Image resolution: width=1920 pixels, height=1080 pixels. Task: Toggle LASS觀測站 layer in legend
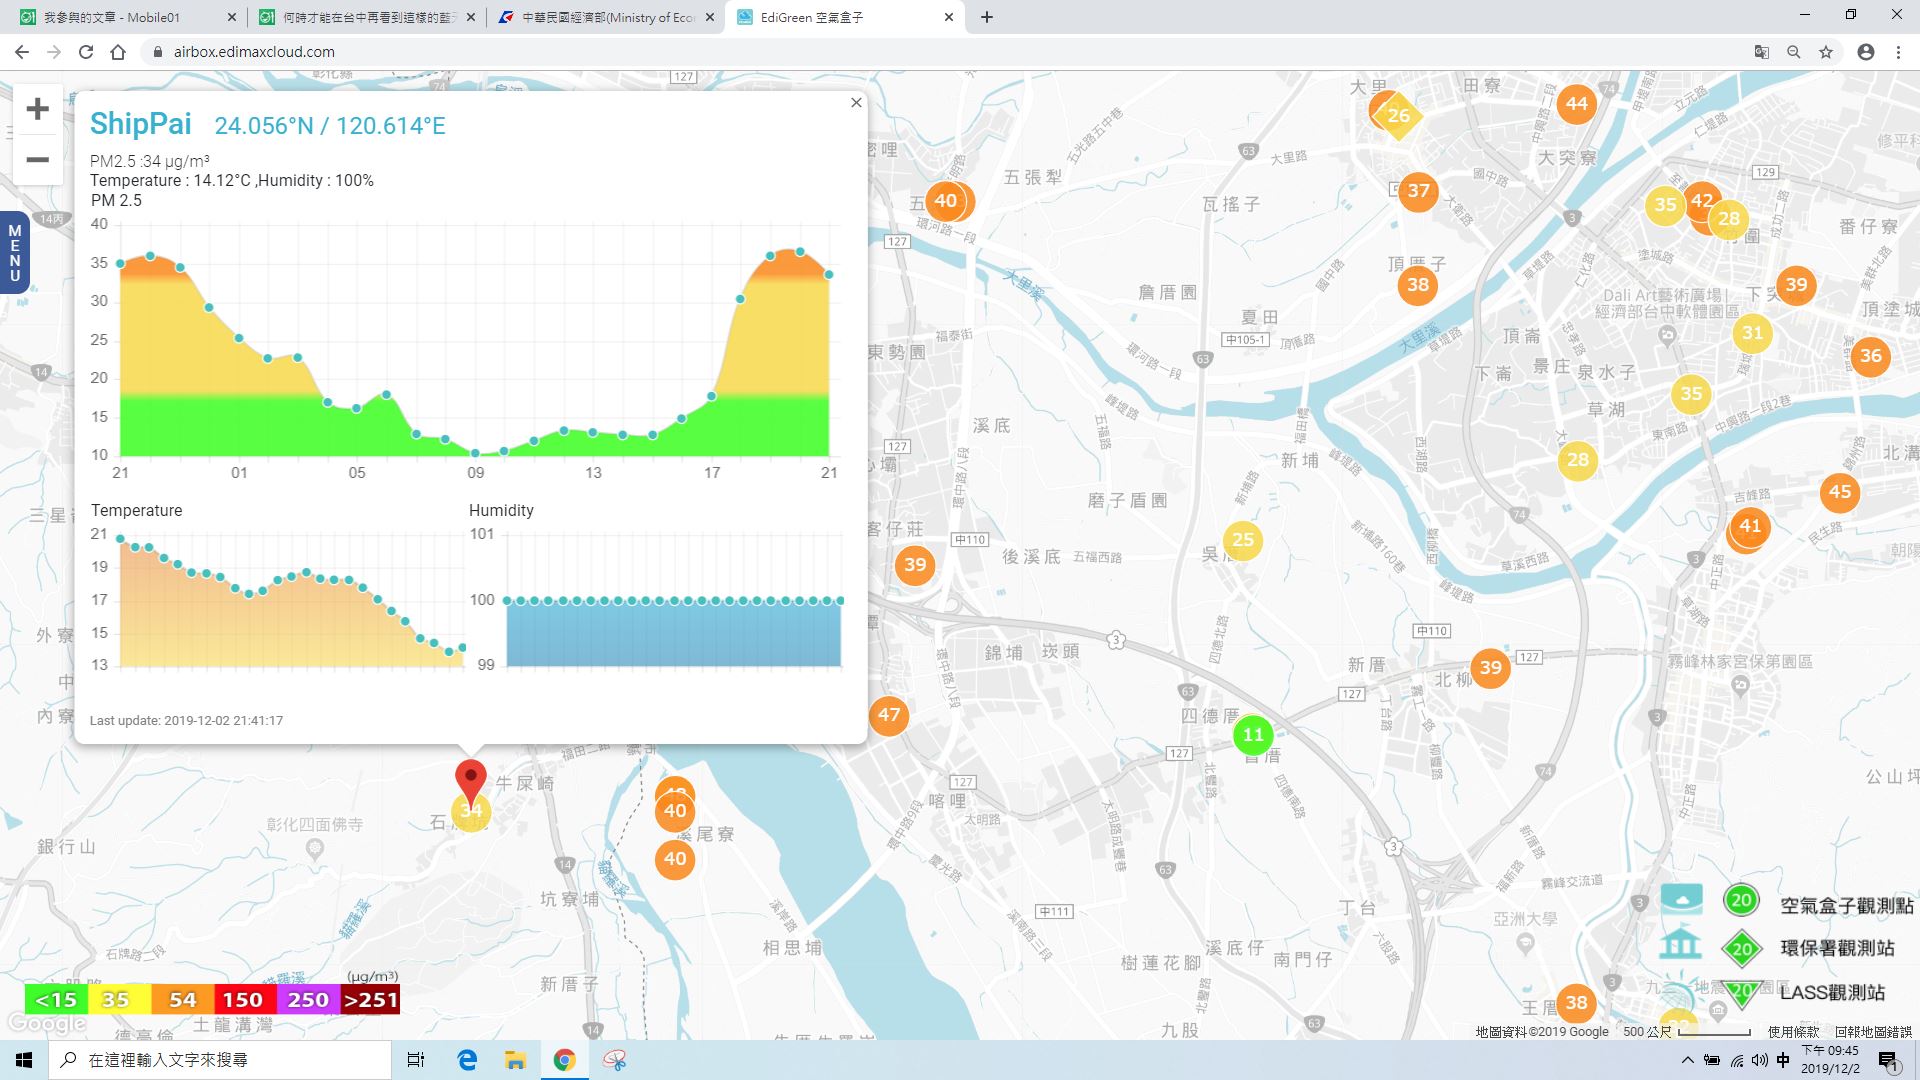click(1832, 992)
